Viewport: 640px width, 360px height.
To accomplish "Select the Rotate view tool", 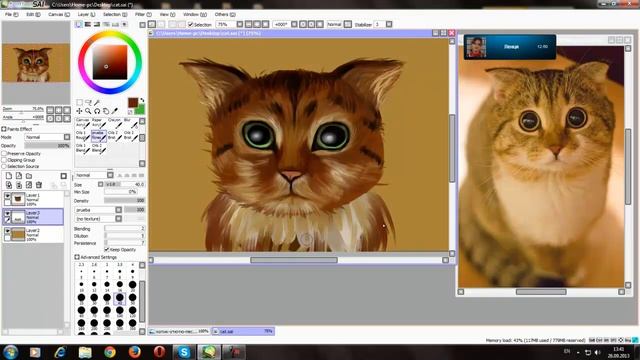I will (x=97, y=111).
